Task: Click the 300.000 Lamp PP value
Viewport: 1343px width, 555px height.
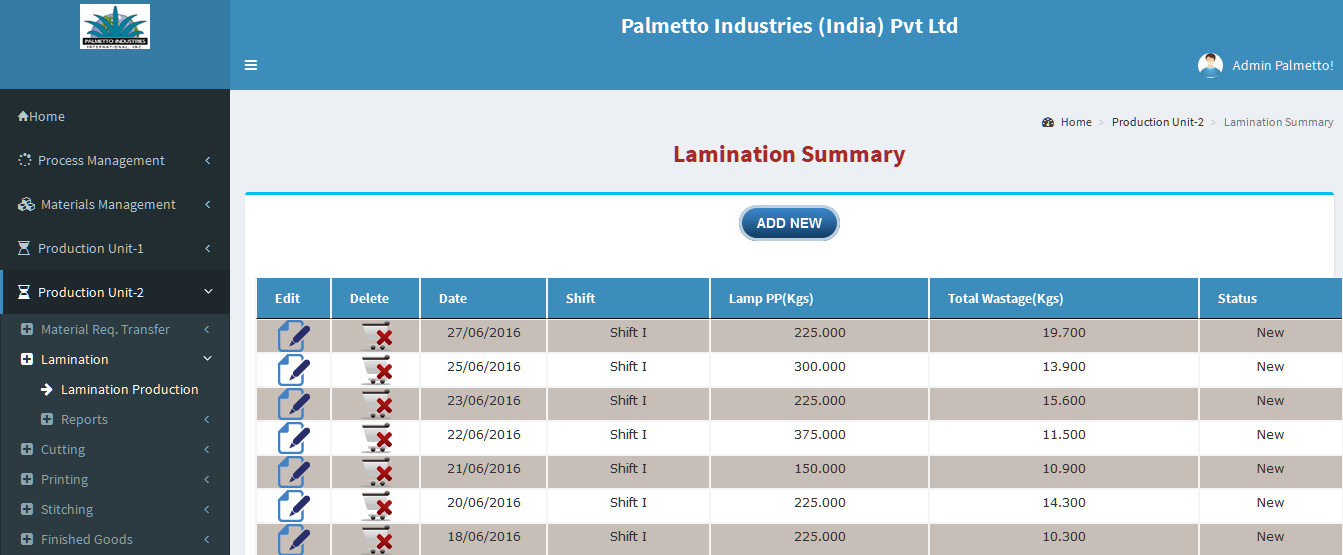Action: (820, 366)
